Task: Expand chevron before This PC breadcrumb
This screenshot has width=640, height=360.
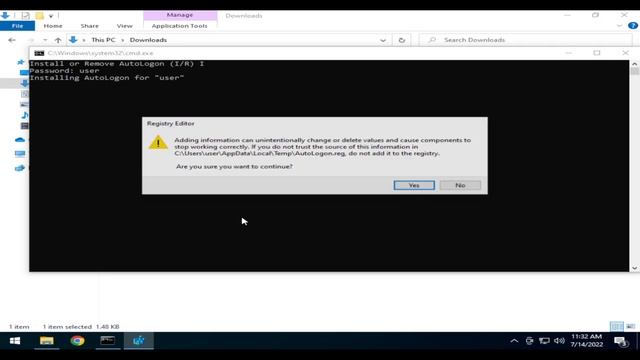Action: coord(84,40)
